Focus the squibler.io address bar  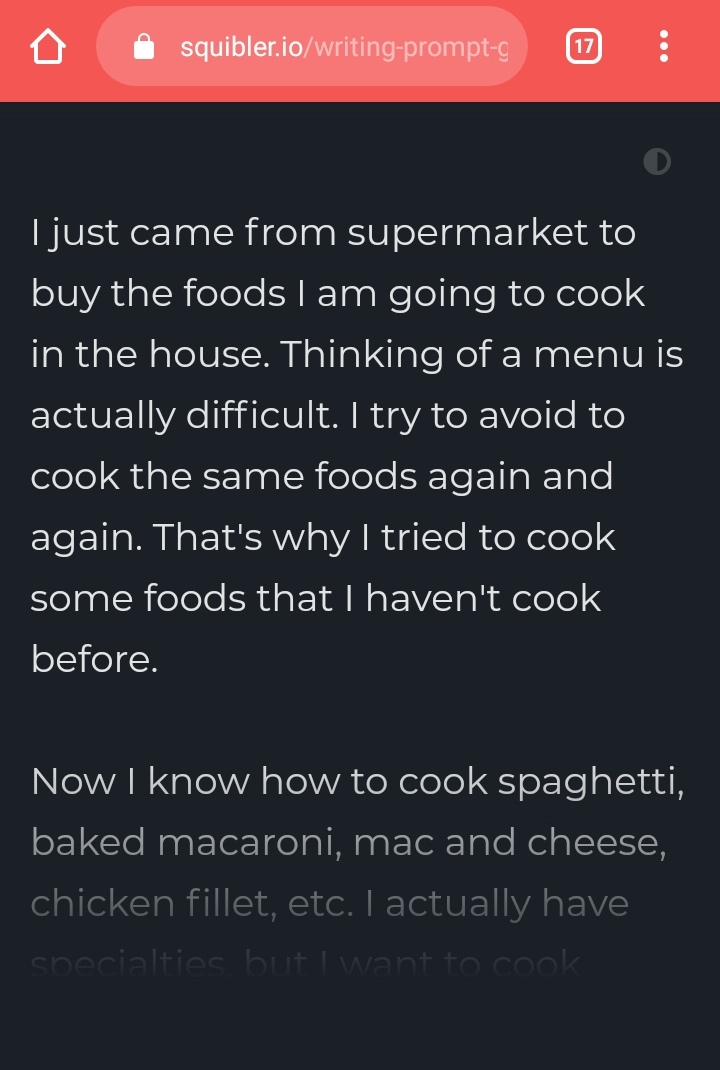(x=312, y=46)
